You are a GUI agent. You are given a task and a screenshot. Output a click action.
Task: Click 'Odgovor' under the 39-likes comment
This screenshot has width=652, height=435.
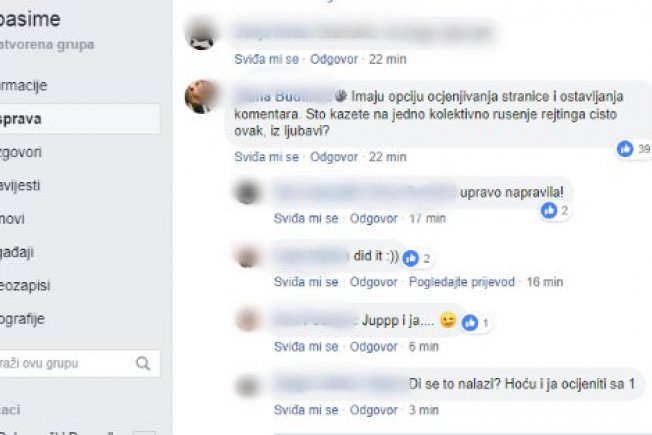coord(334,157)
